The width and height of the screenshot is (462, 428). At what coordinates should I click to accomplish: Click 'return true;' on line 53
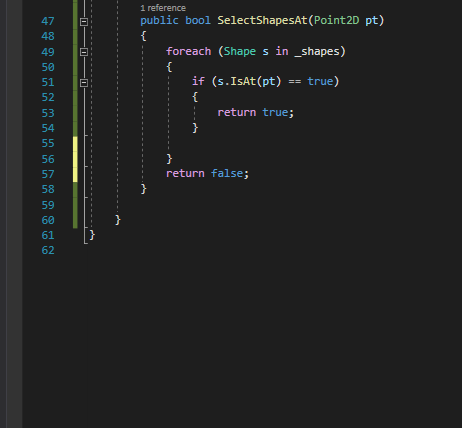[256, 112]
